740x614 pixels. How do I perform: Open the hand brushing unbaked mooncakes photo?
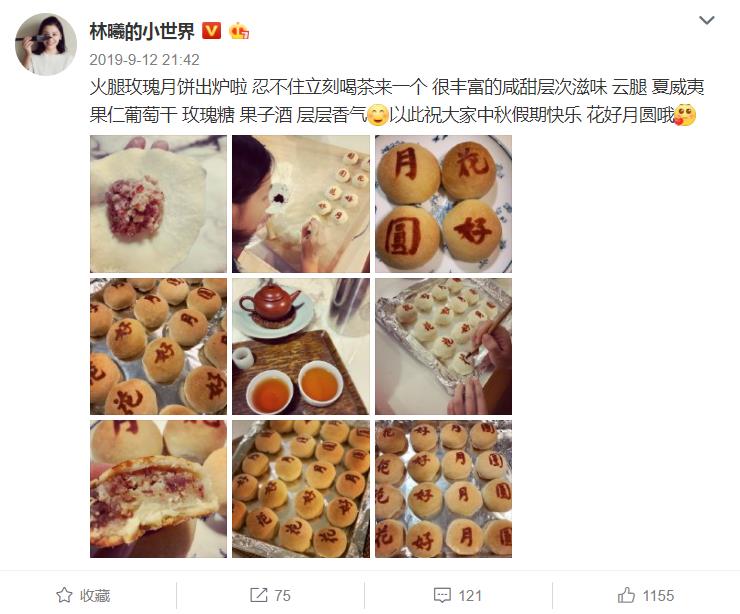443,346
